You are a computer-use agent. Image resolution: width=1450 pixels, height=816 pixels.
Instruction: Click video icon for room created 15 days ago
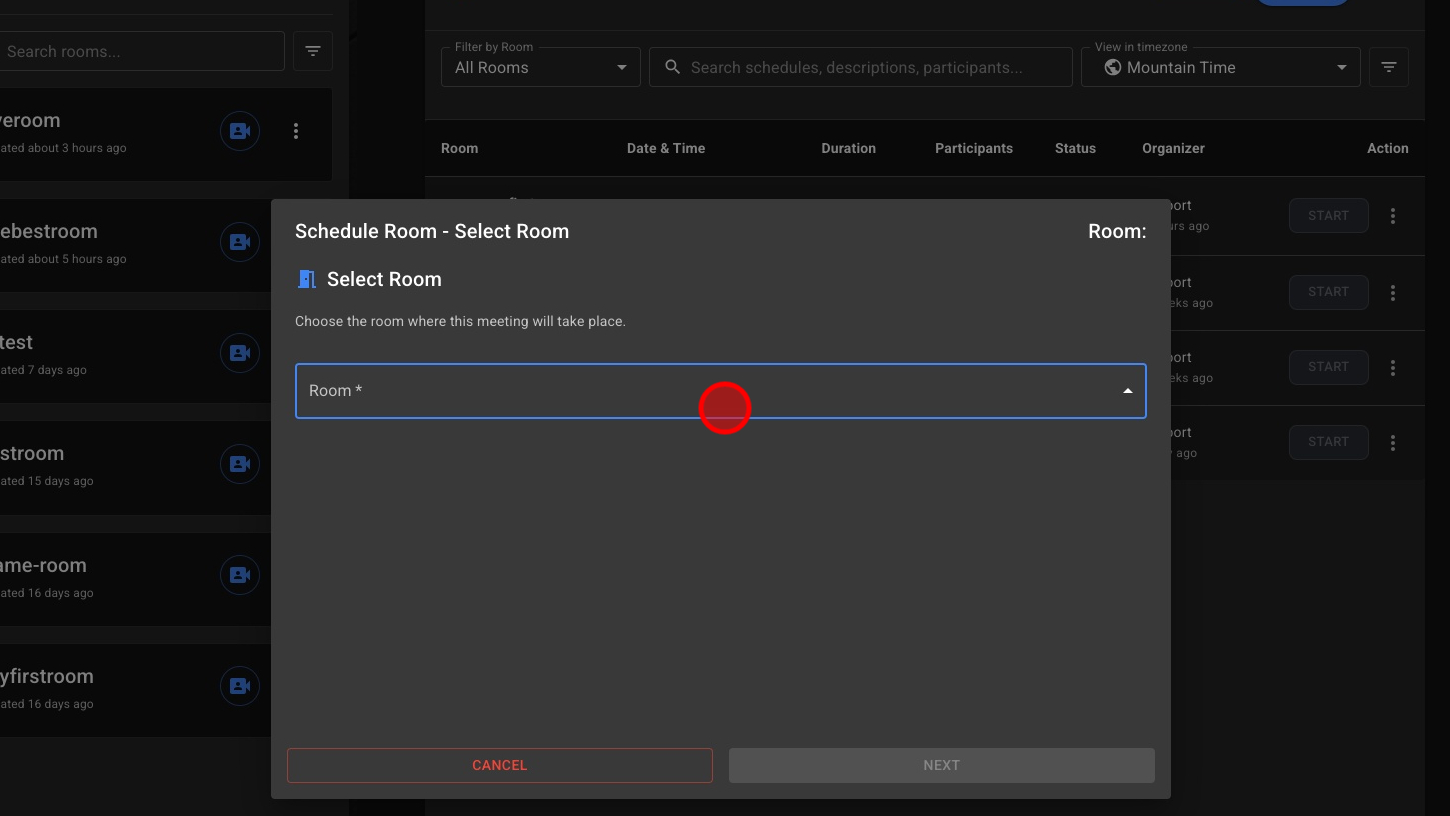click(x=240, y=464)
